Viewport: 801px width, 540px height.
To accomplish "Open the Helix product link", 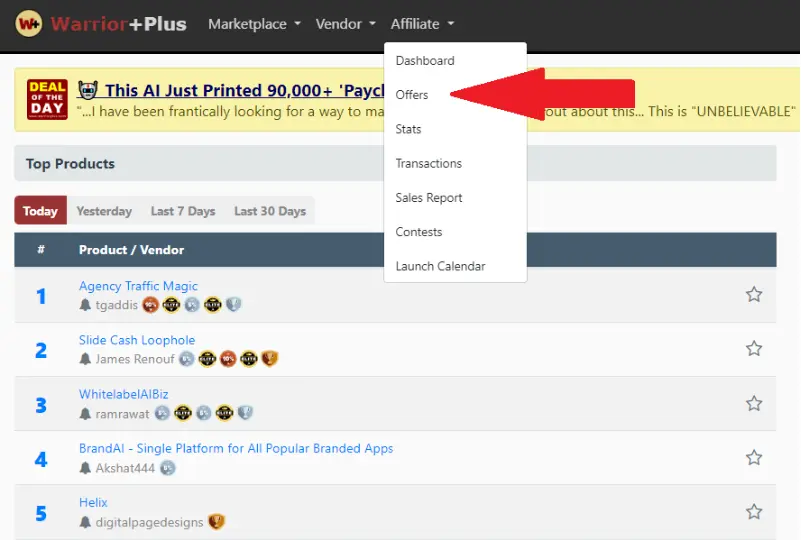I will [93, 503].
